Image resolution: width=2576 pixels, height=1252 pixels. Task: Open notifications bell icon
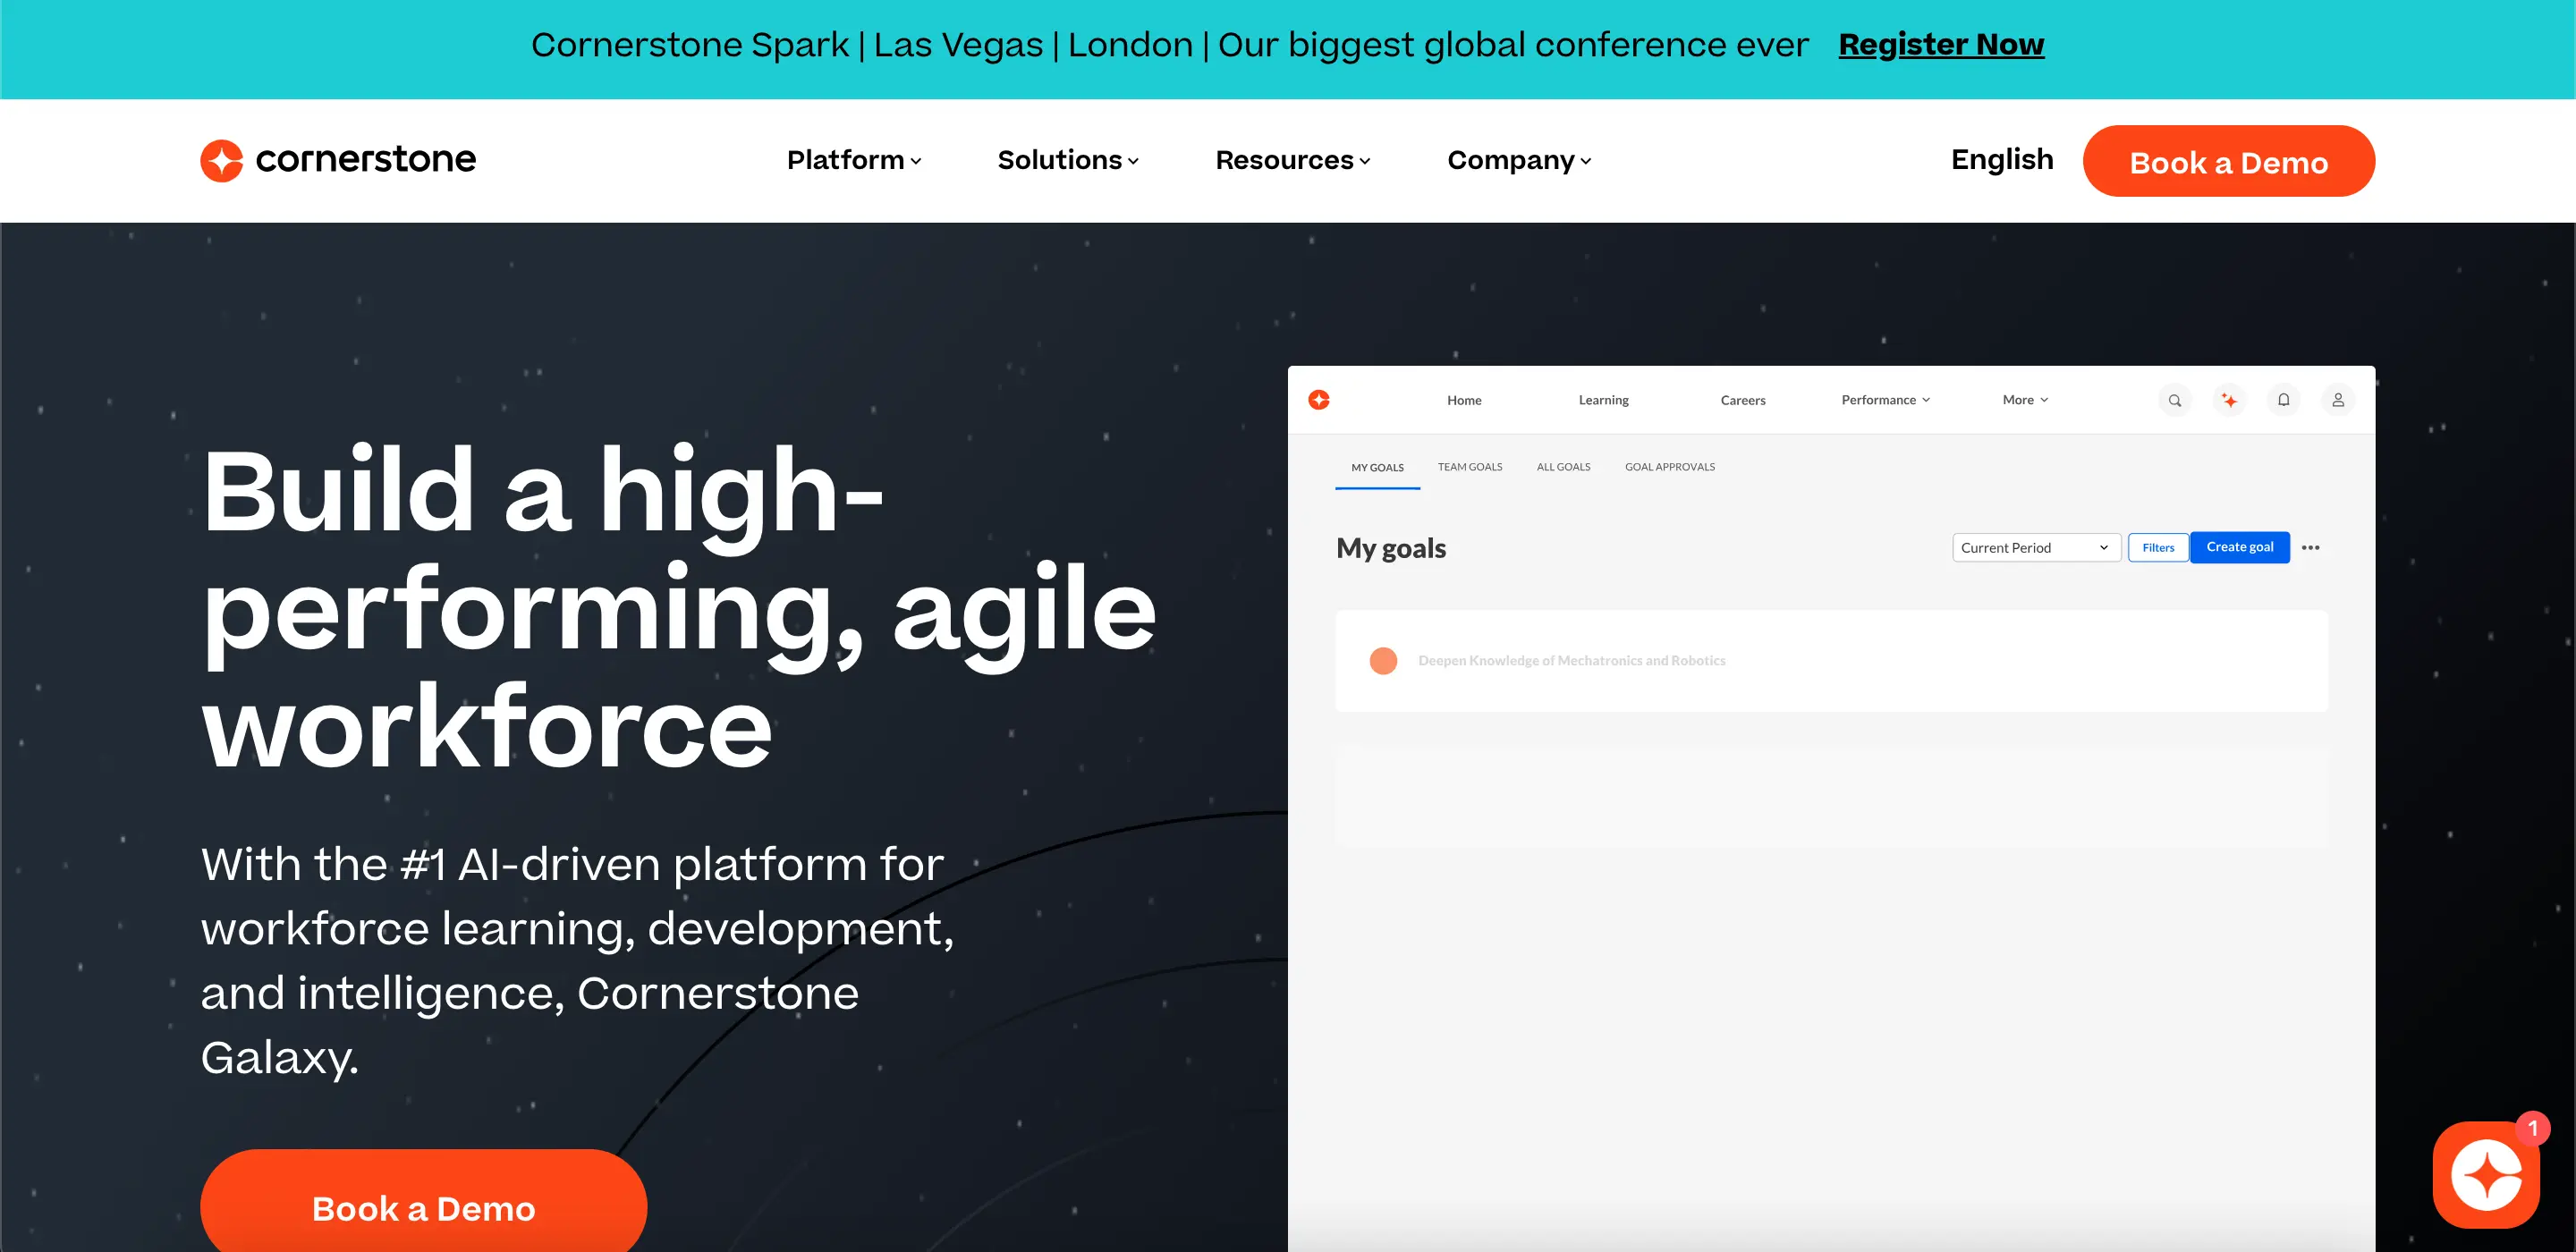(2284, 400)
